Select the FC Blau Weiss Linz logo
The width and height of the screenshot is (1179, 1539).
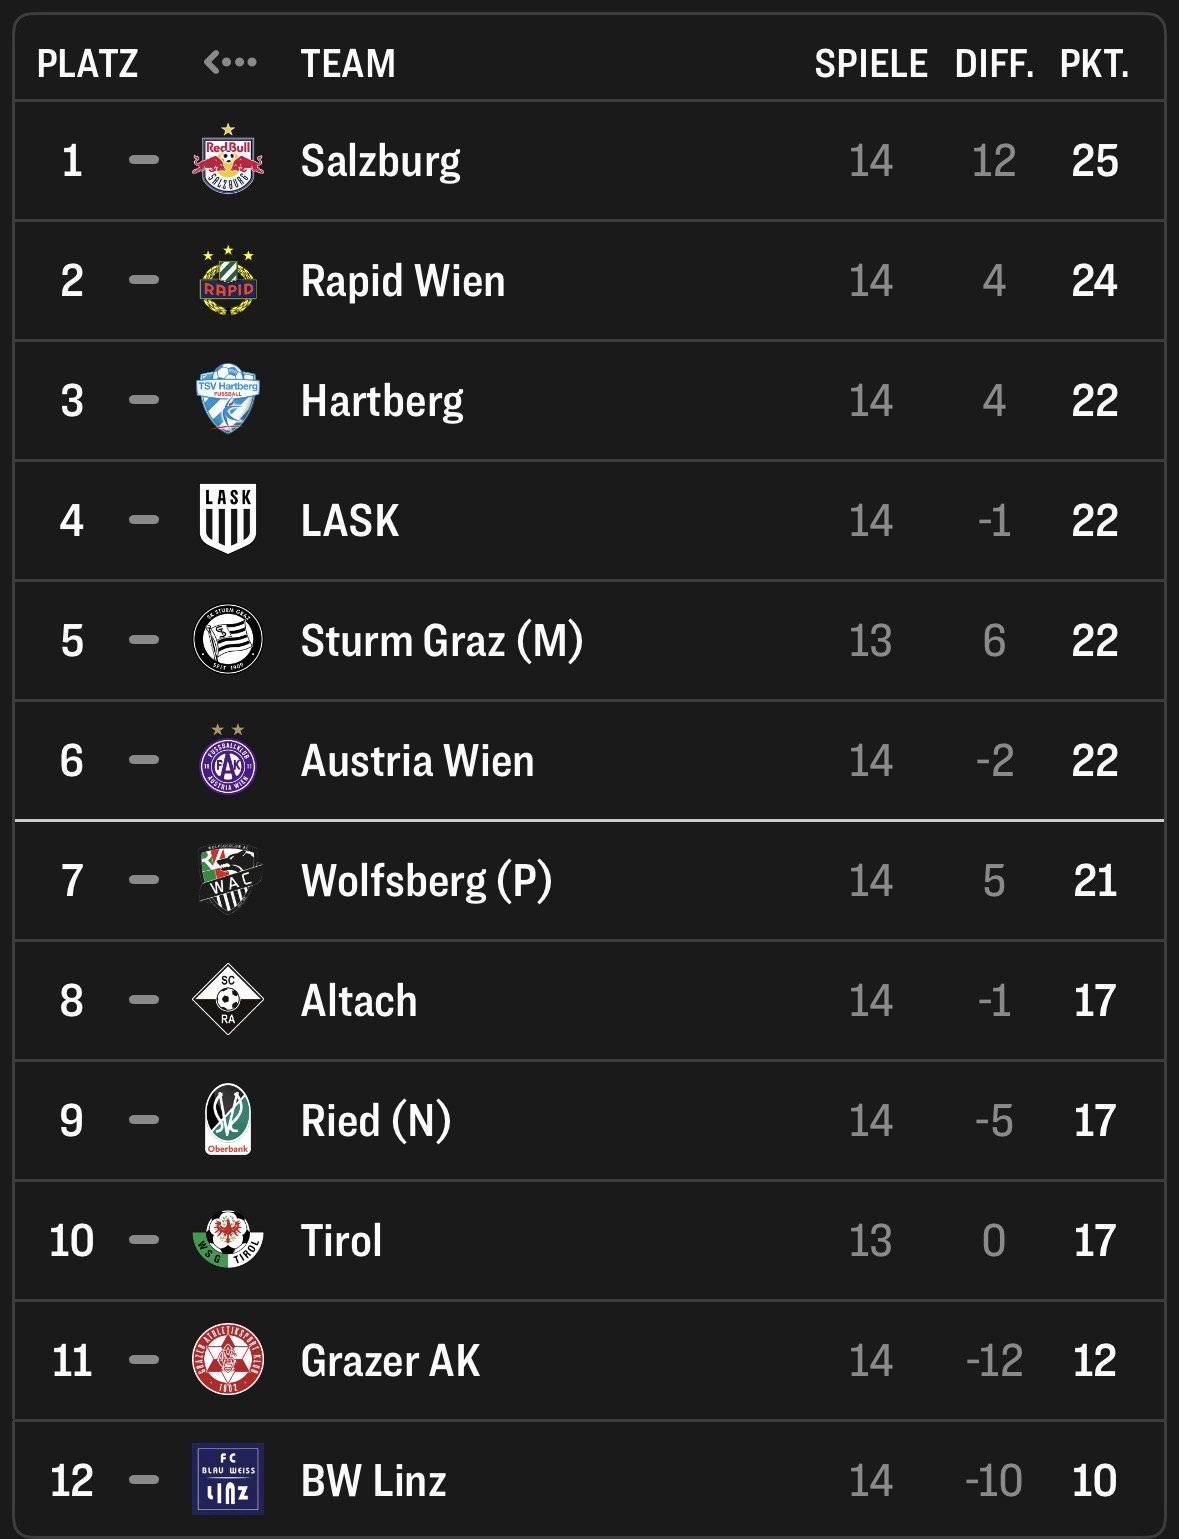coord(228,1480)
